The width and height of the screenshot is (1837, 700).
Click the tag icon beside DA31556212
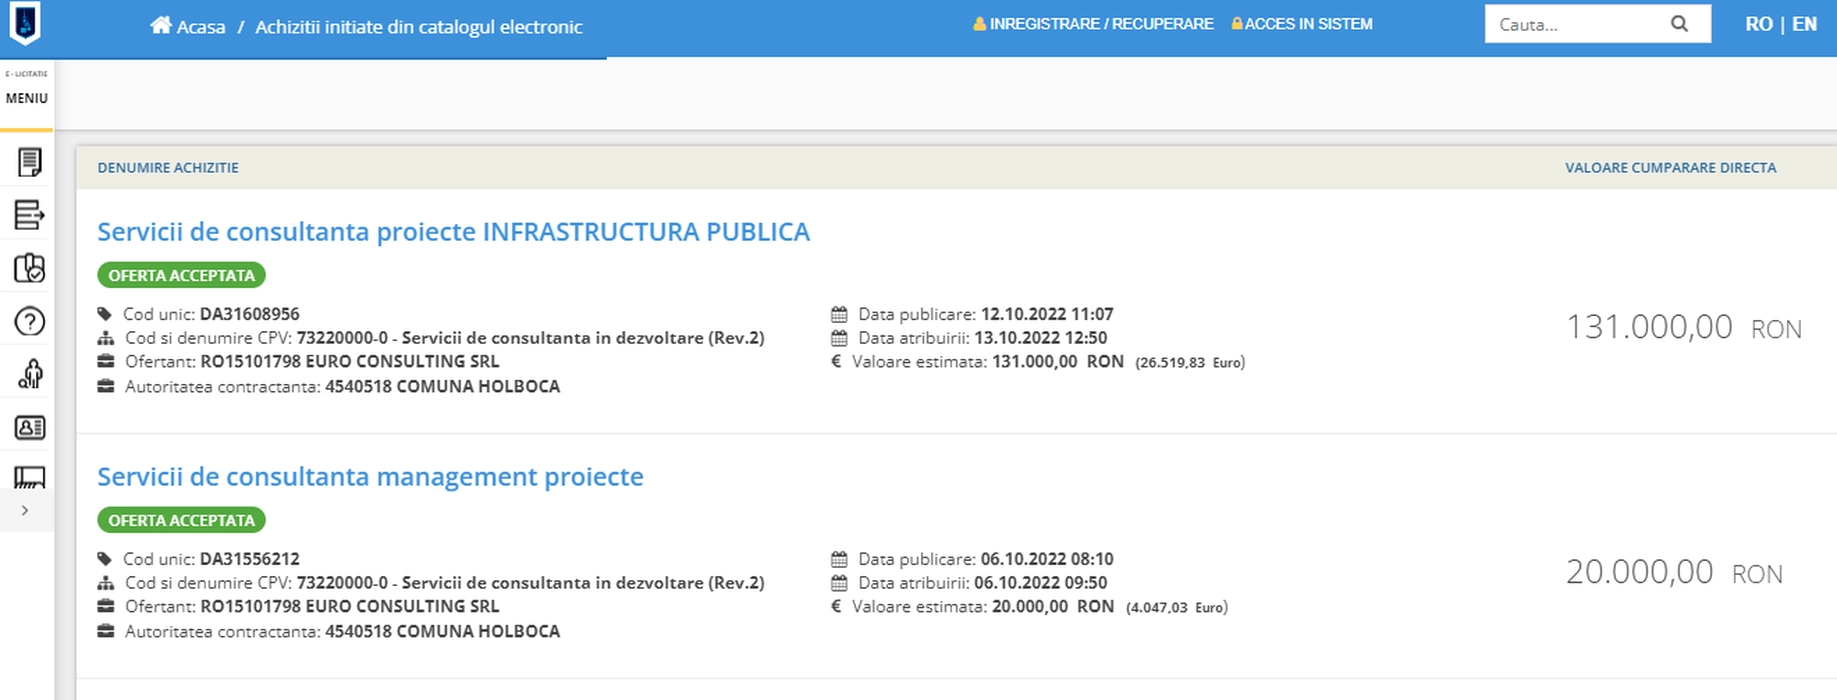tap(104, 559)
